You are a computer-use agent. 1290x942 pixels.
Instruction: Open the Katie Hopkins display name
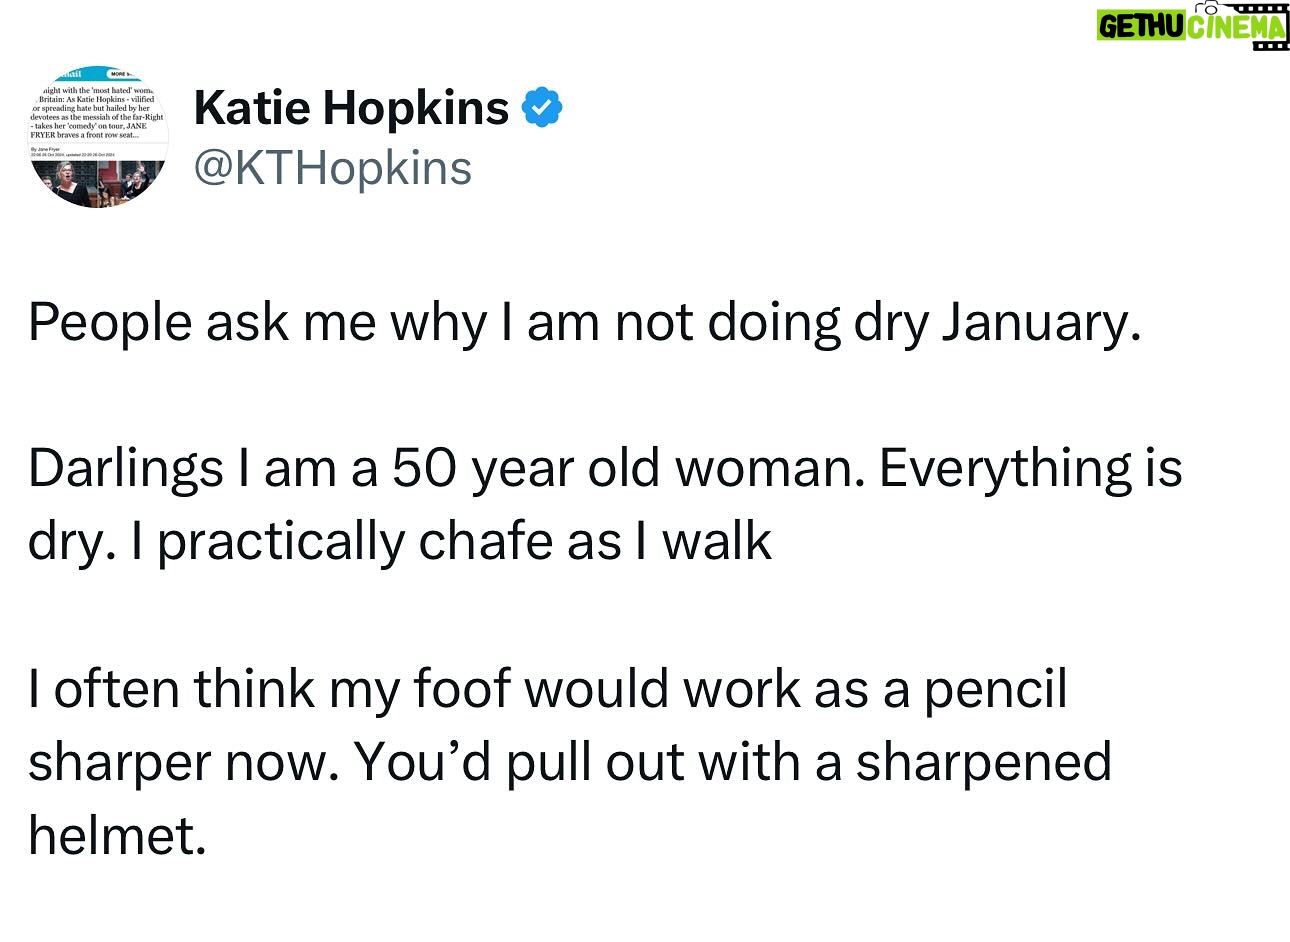coord(351,107)
